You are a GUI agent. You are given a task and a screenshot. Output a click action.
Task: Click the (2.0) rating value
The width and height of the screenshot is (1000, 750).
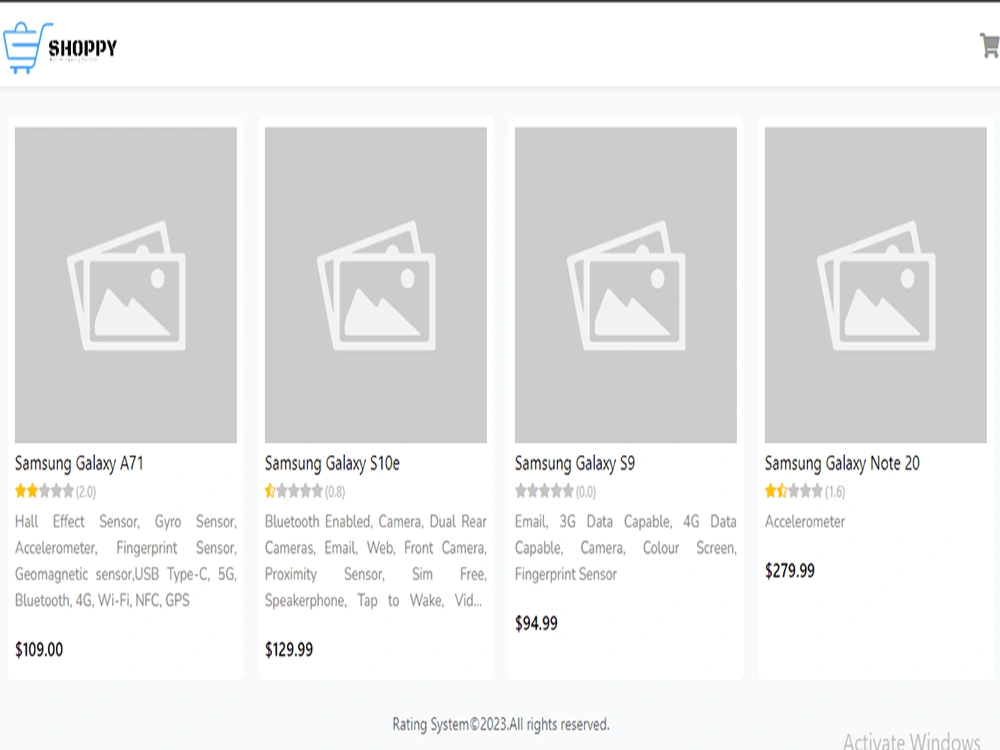click(86, 492)
